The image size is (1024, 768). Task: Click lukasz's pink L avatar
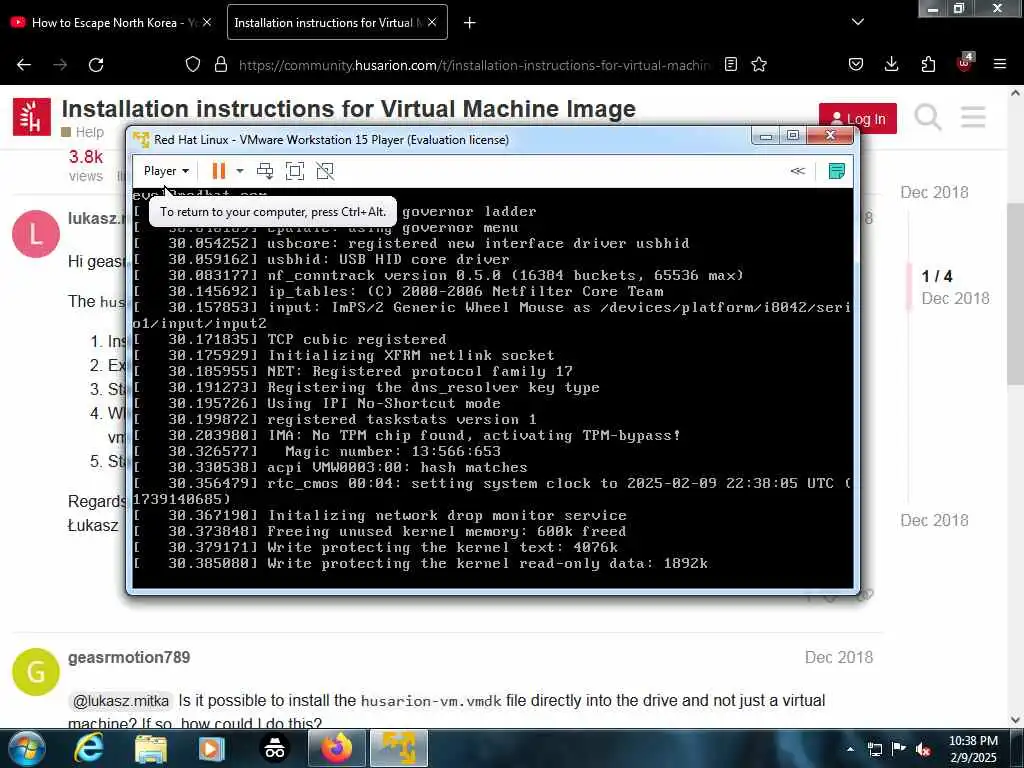(36, 234)
